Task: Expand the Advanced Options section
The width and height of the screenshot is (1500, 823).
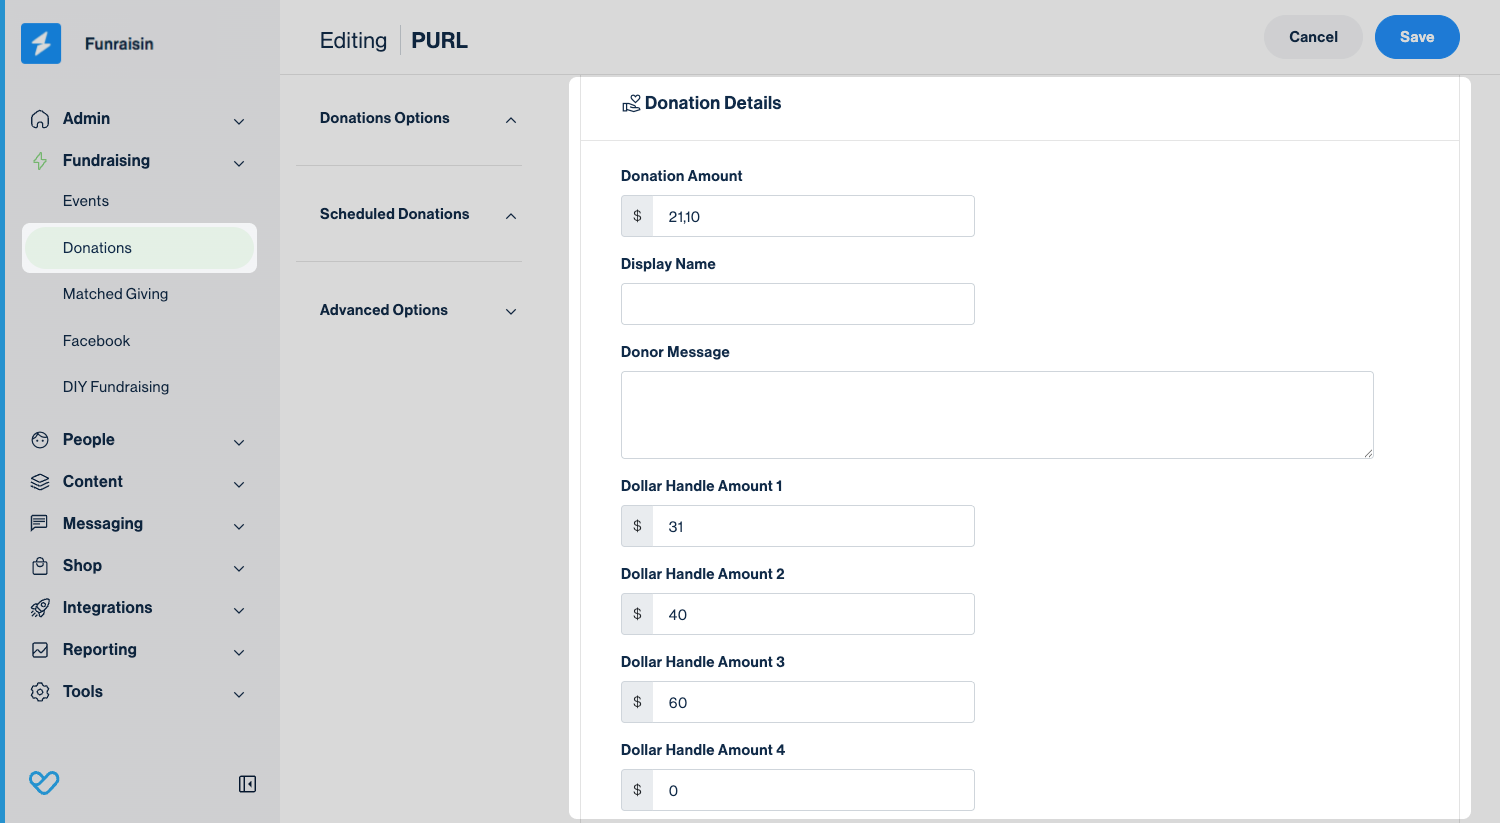Action: pyautogui.click(x=511, y=311)
